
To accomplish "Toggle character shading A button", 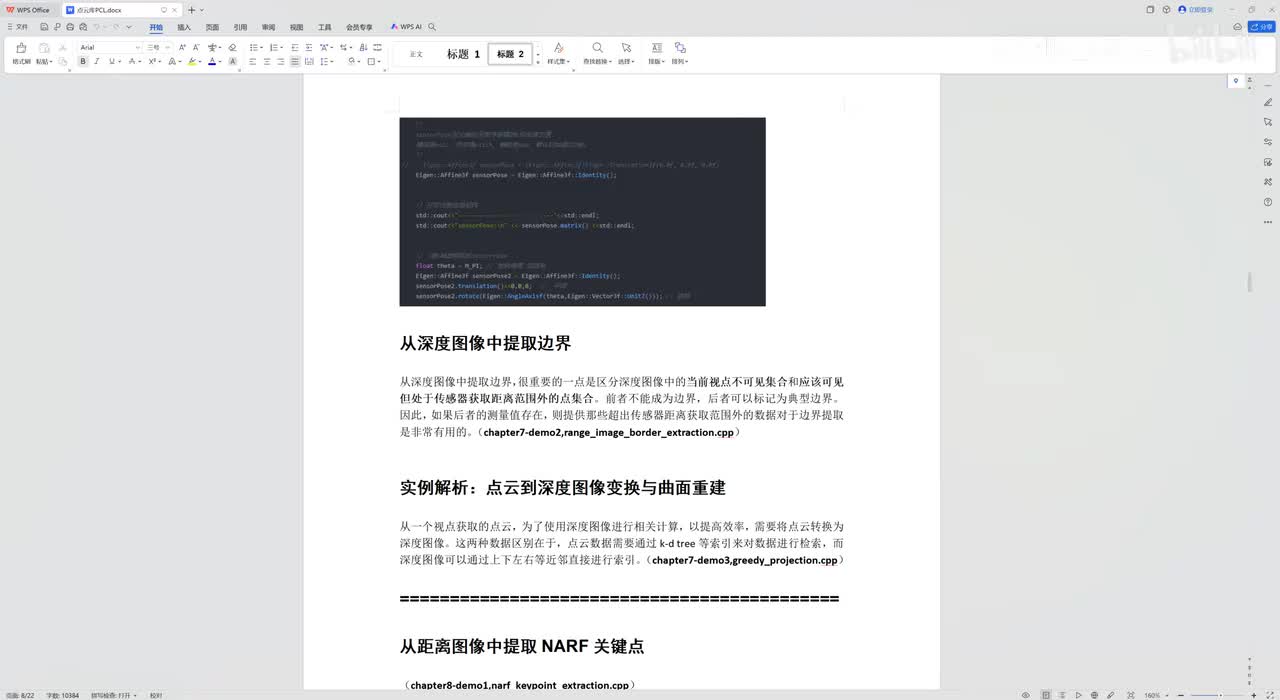I will tap(233, 62).
